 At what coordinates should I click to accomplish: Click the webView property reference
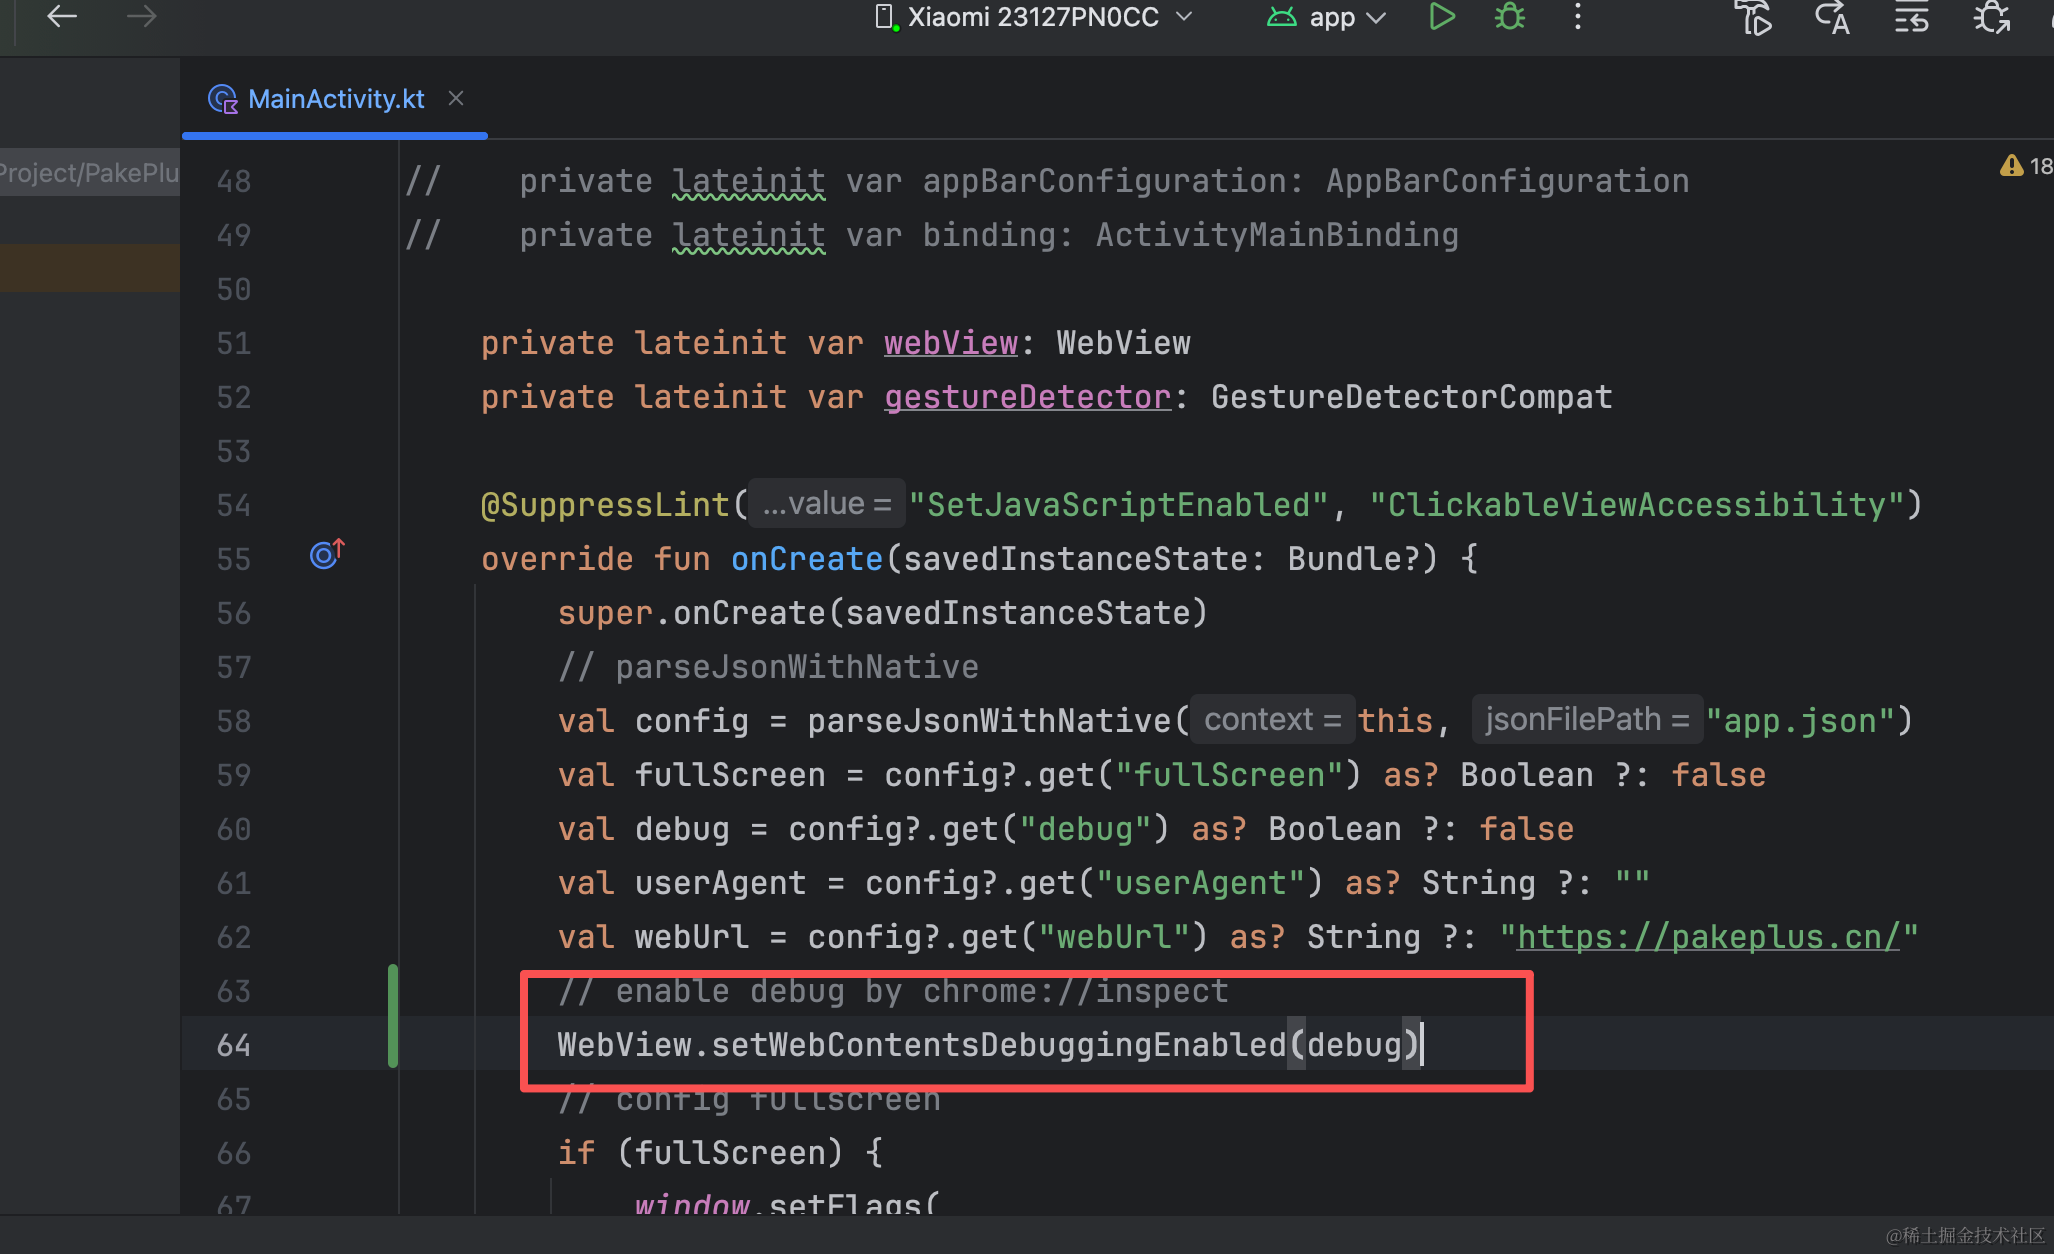pyautogui.click(x=950, y=343)
